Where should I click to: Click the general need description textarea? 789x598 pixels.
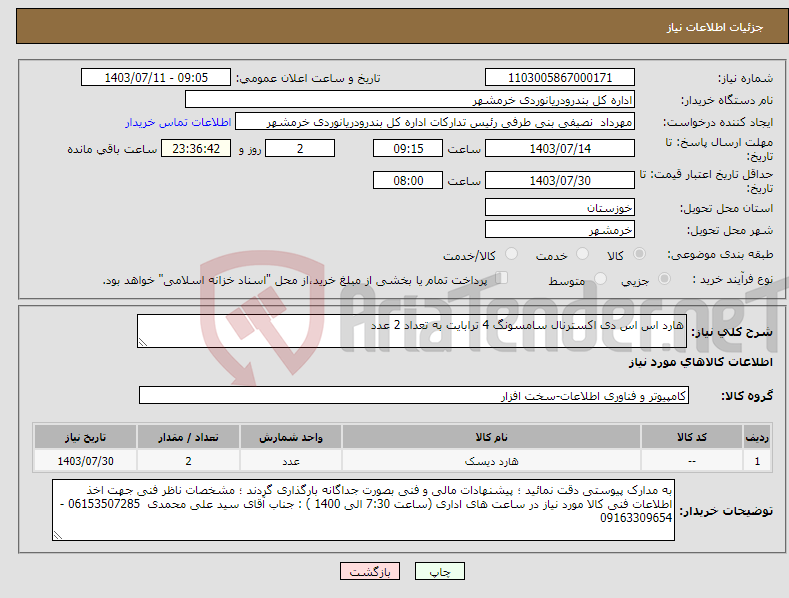coord(412,331)
